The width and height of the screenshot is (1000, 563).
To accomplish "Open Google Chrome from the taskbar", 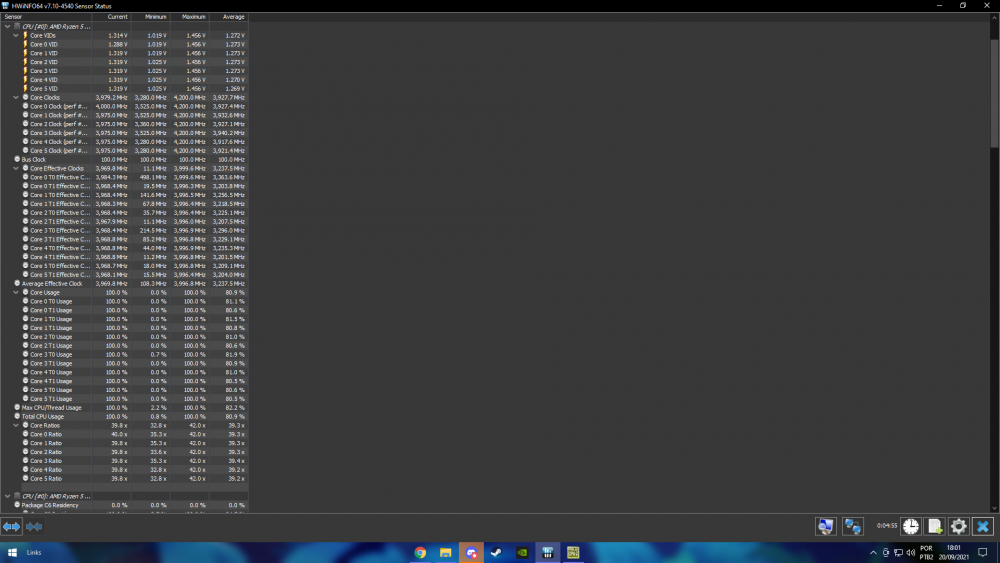I will pyautogui.click(x=420, y=553).
